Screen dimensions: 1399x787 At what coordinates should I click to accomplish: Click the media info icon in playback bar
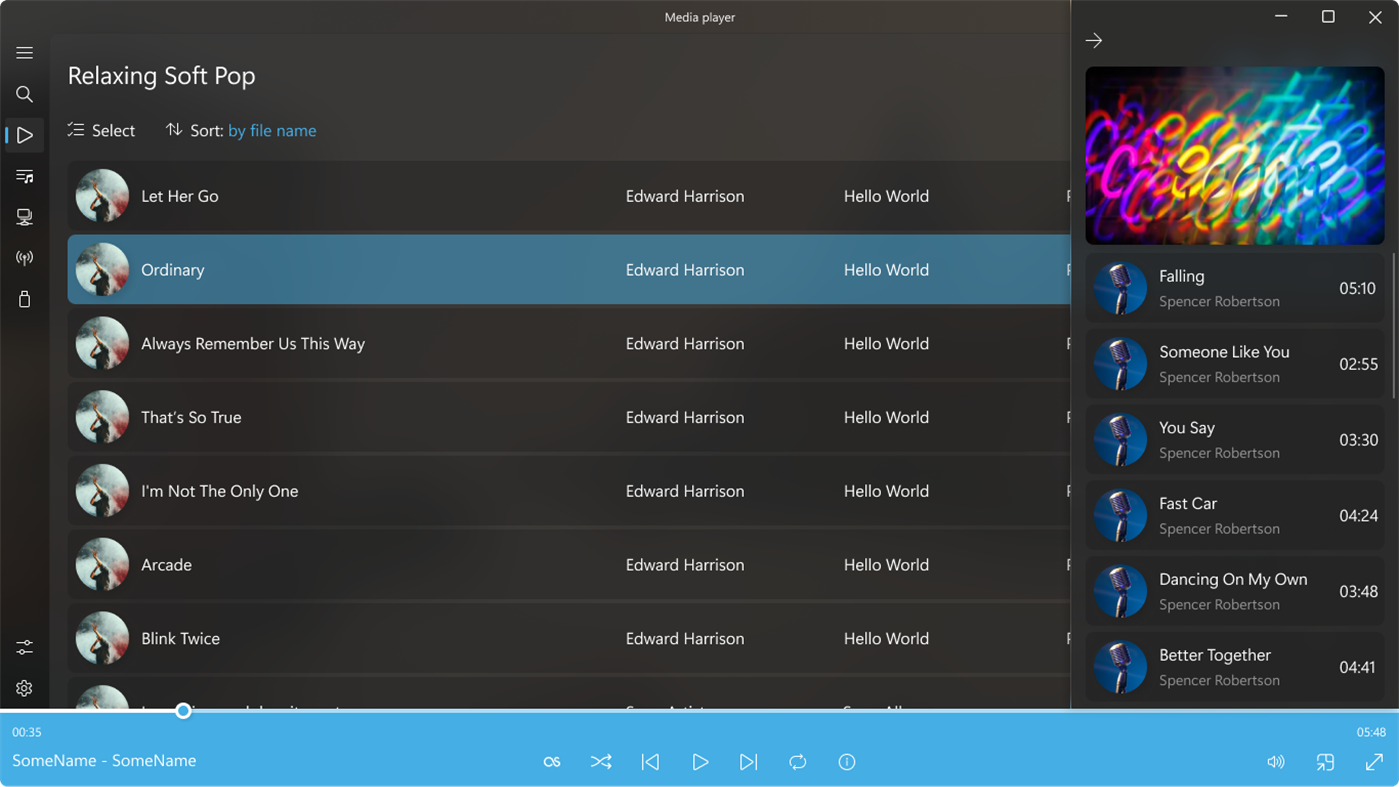[847, 762]
